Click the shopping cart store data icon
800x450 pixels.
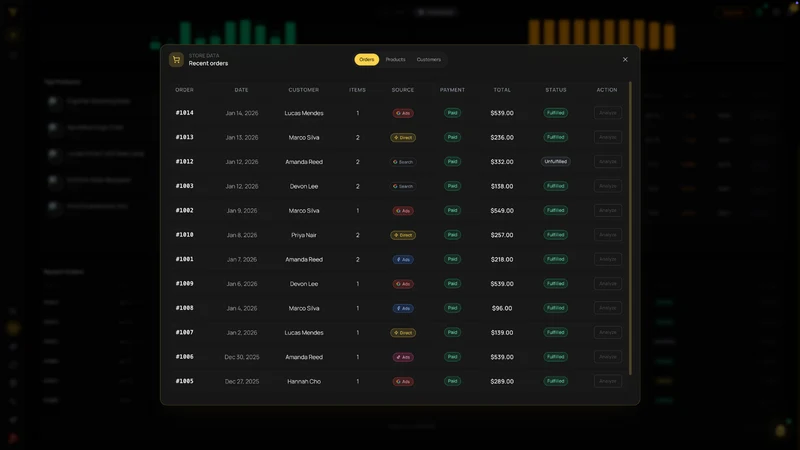(176, 60)
